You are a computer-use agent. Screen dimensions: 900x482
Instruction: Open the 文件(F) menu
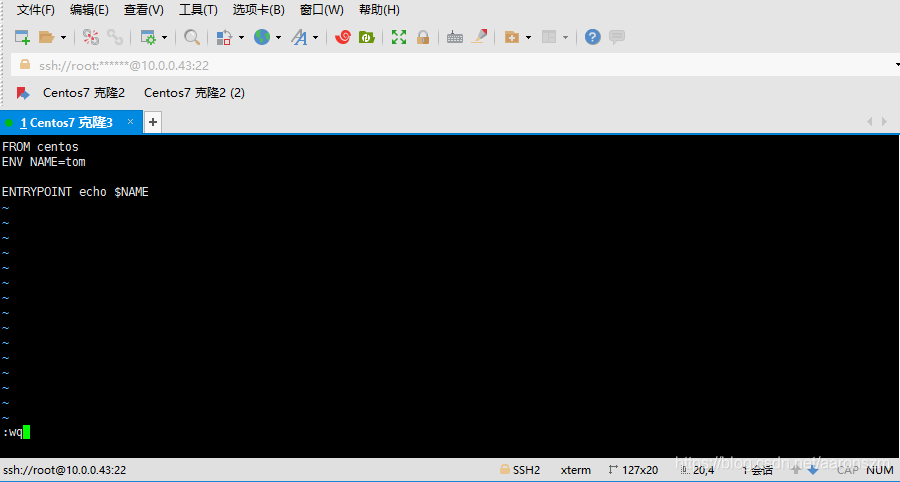click(36, 10)
